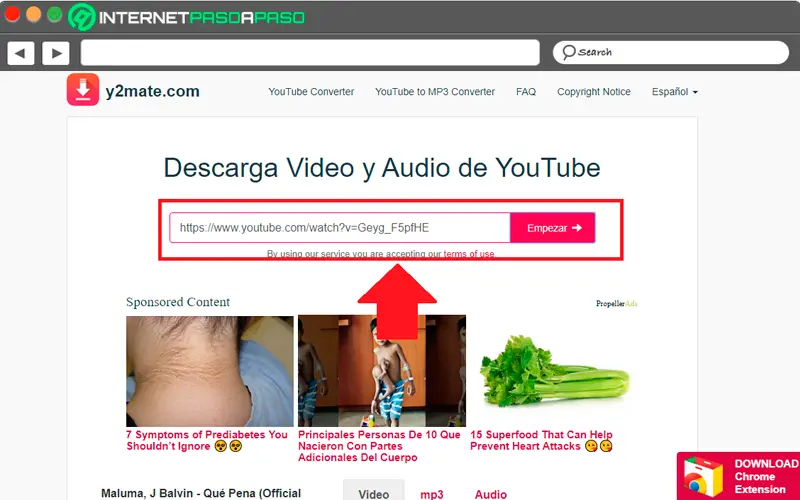
Task: Open the celery superfood ad thumbnail
Action: click(x=554, y=371)
